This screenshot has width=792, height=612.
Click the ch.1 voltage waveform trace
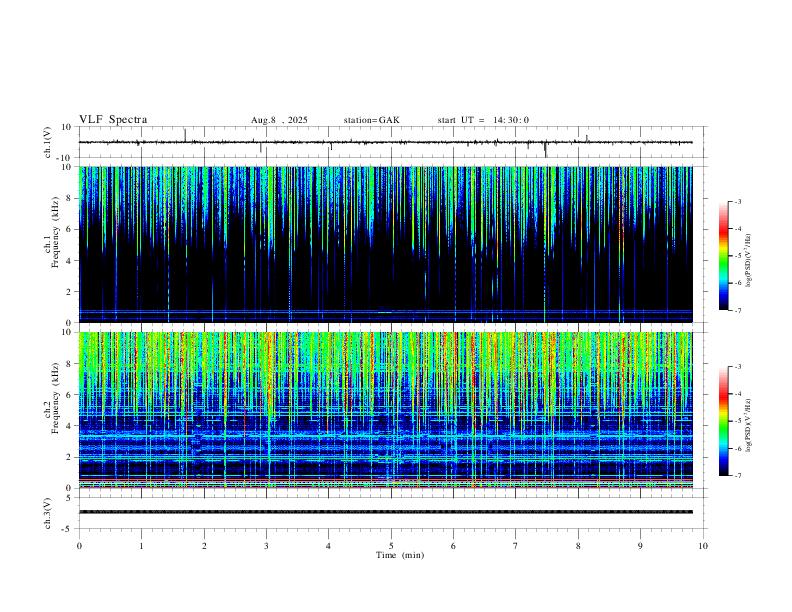386,142
